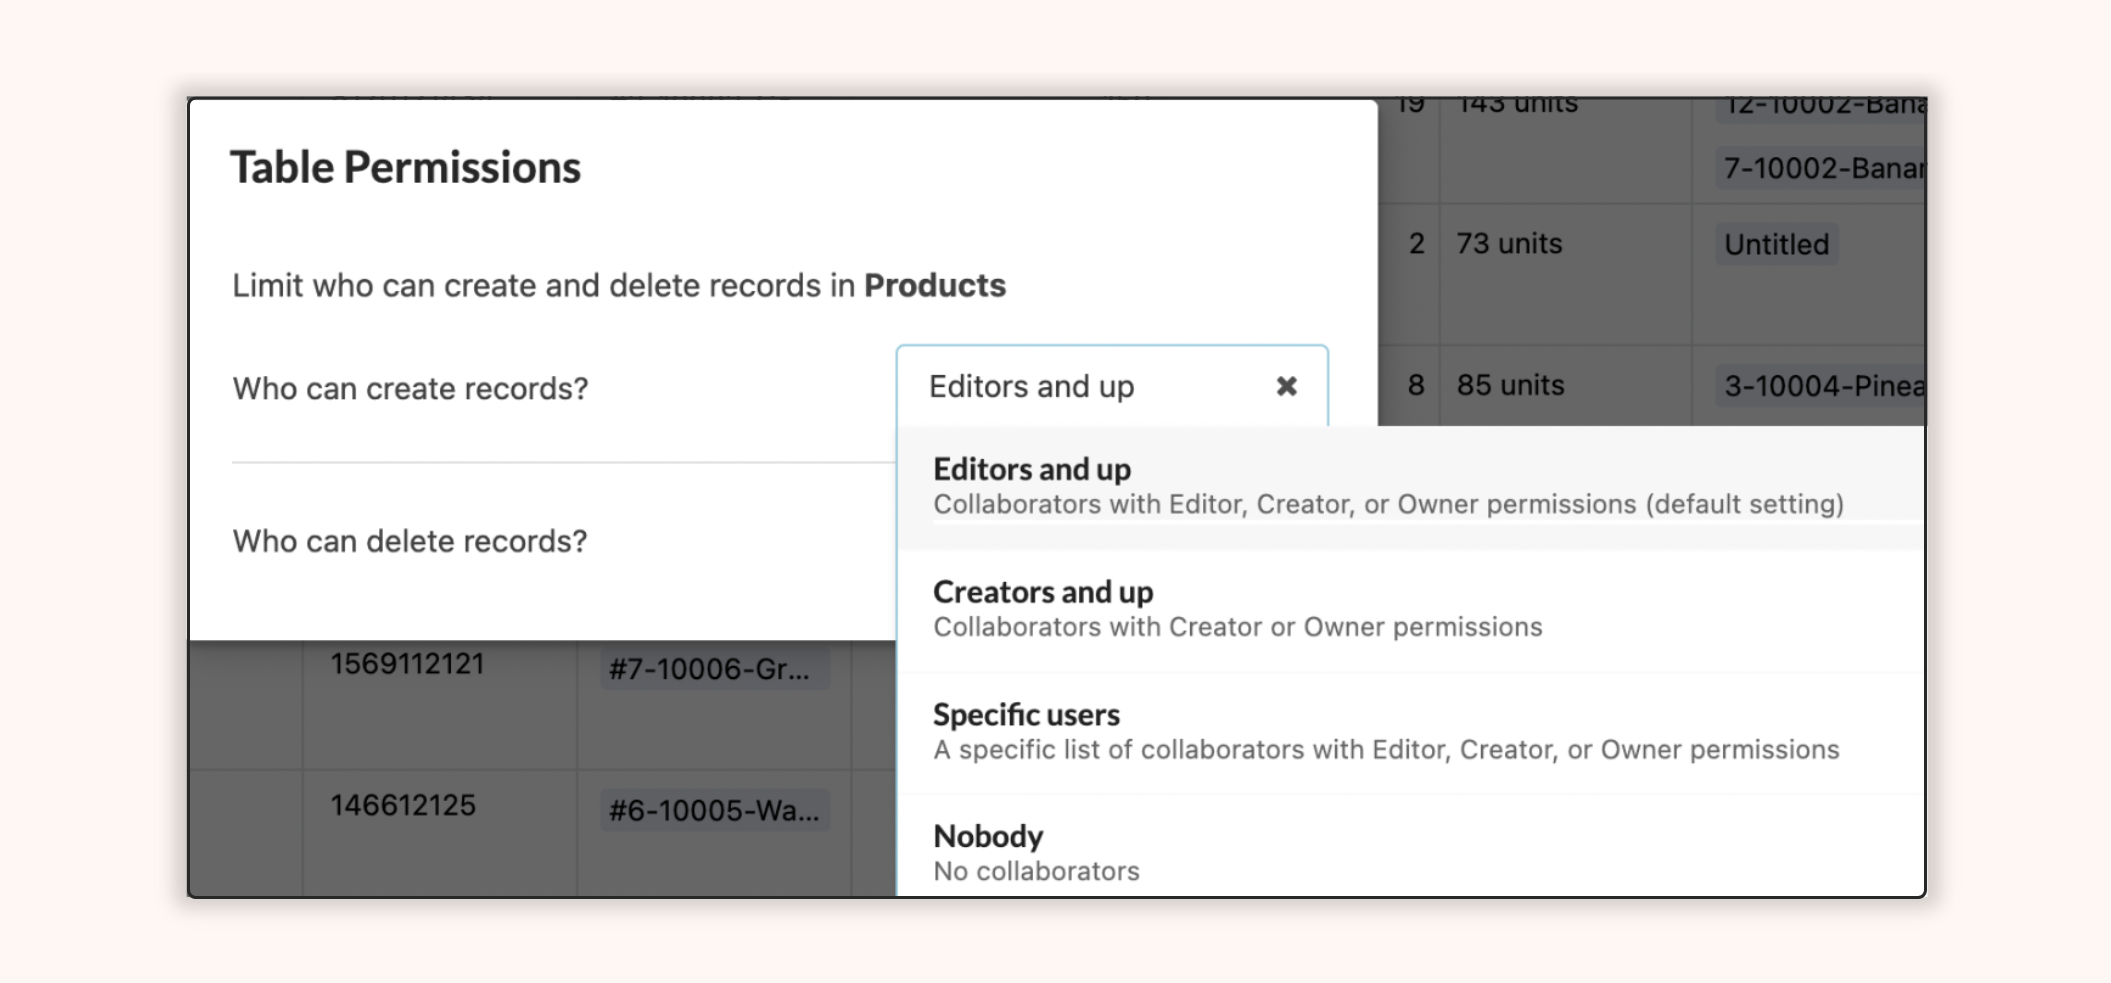The height and width of the screenshot is (983, 2111).
Task: Select the "Untitled" linked record tag
Action: click(1774, 244)
